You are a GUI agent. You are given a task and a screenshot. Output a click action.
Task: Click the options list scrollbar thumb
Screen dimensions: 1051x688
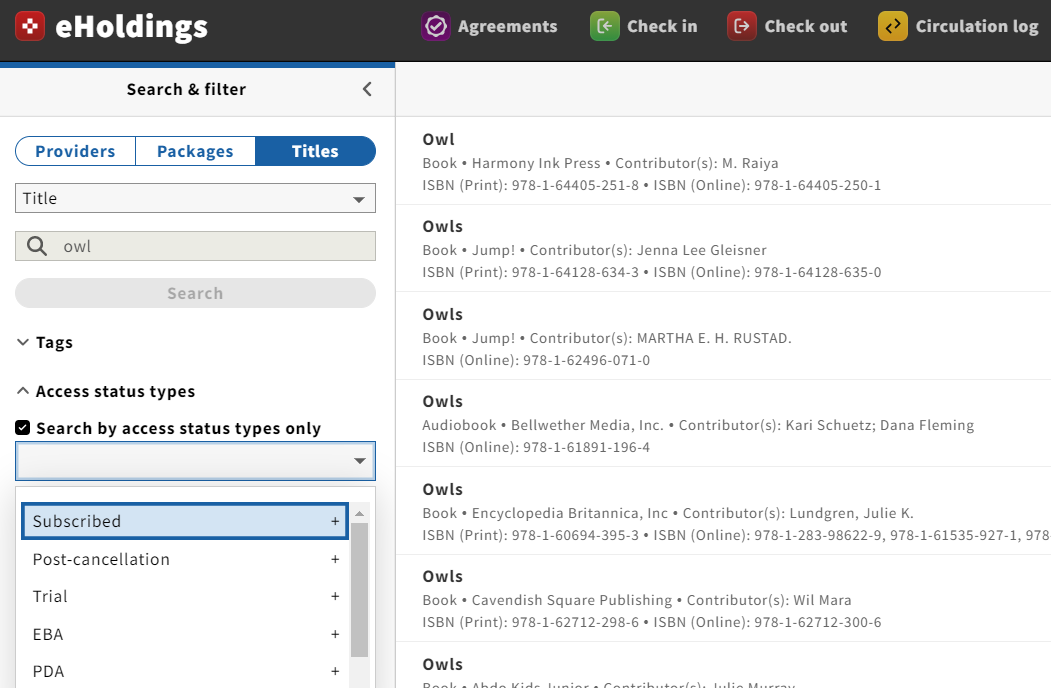point(359,589)
